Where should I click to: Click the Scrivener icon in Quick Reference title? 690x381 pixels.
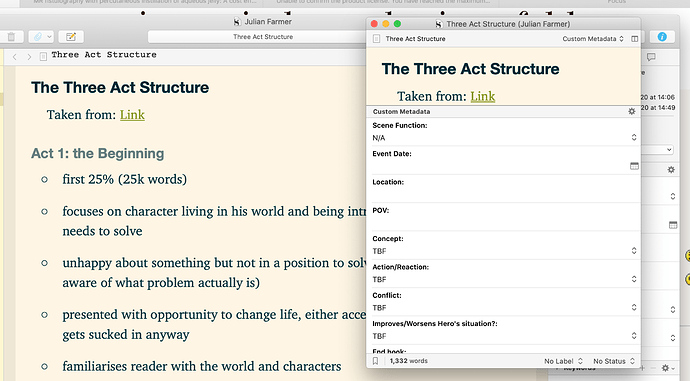(439, 24)
